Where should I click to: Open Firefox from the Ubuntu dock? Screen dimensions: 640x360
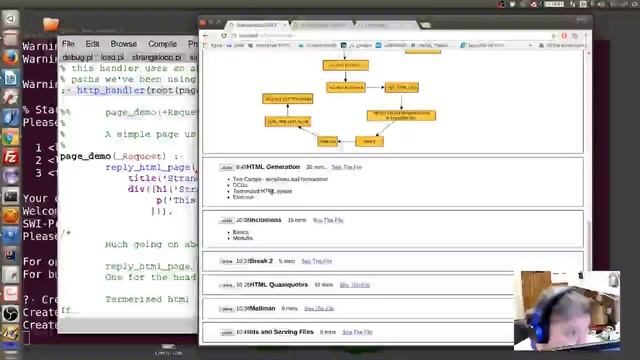coord(10,58)
